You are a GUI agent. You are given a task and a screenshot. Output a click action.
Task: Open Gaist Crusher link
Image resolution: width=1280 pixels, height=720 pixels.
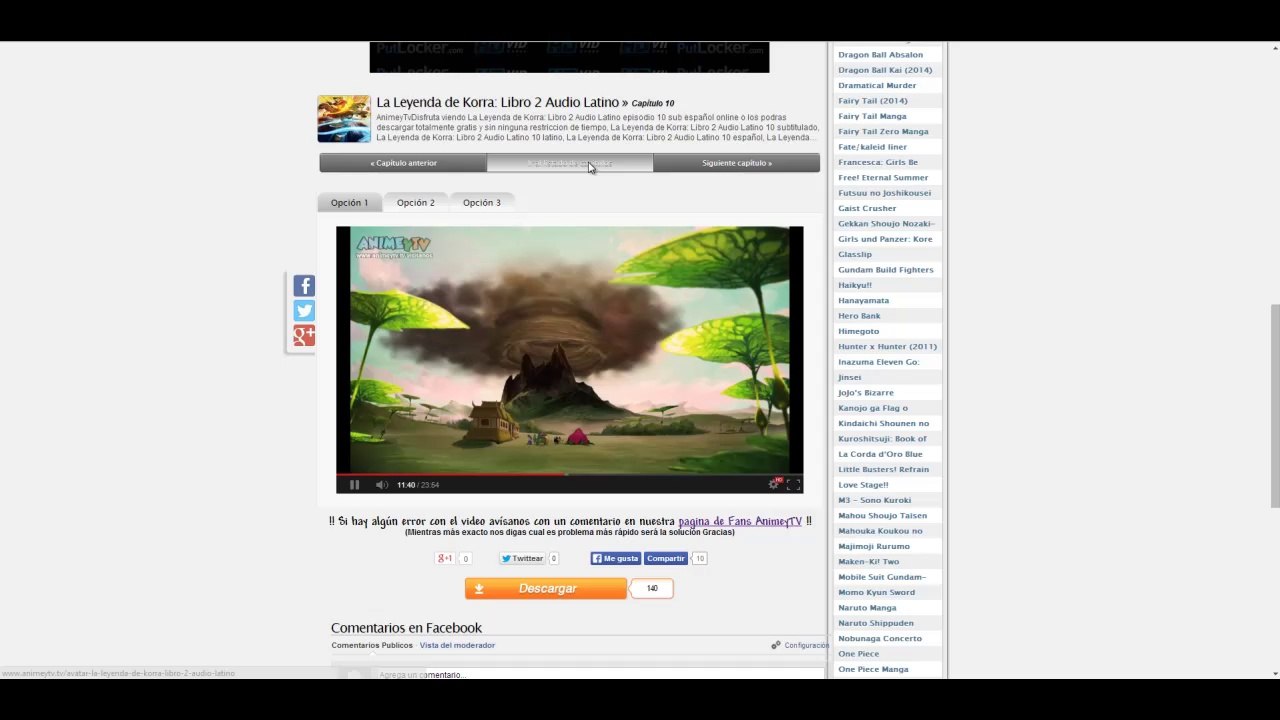(867, 208)
